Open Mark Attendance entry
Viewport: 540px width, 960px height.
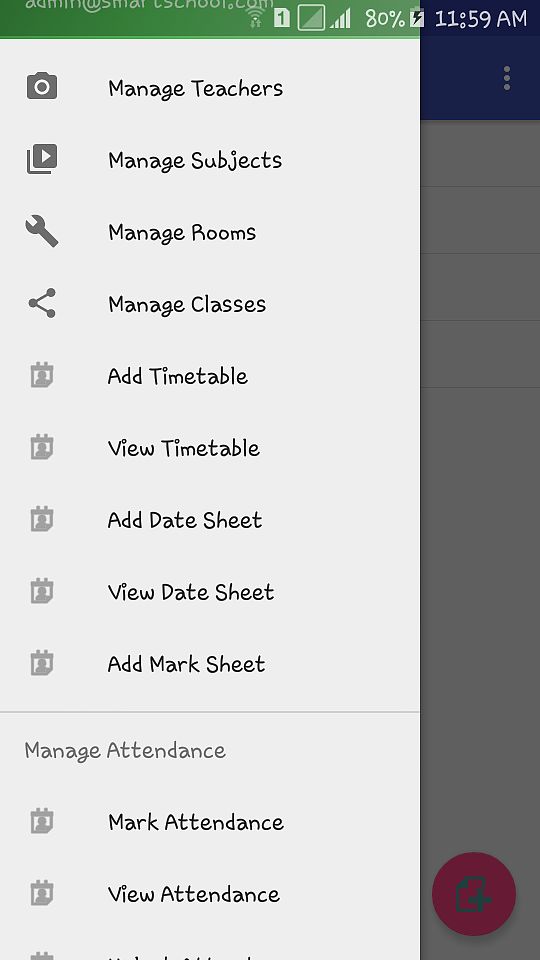pos(210,822)
